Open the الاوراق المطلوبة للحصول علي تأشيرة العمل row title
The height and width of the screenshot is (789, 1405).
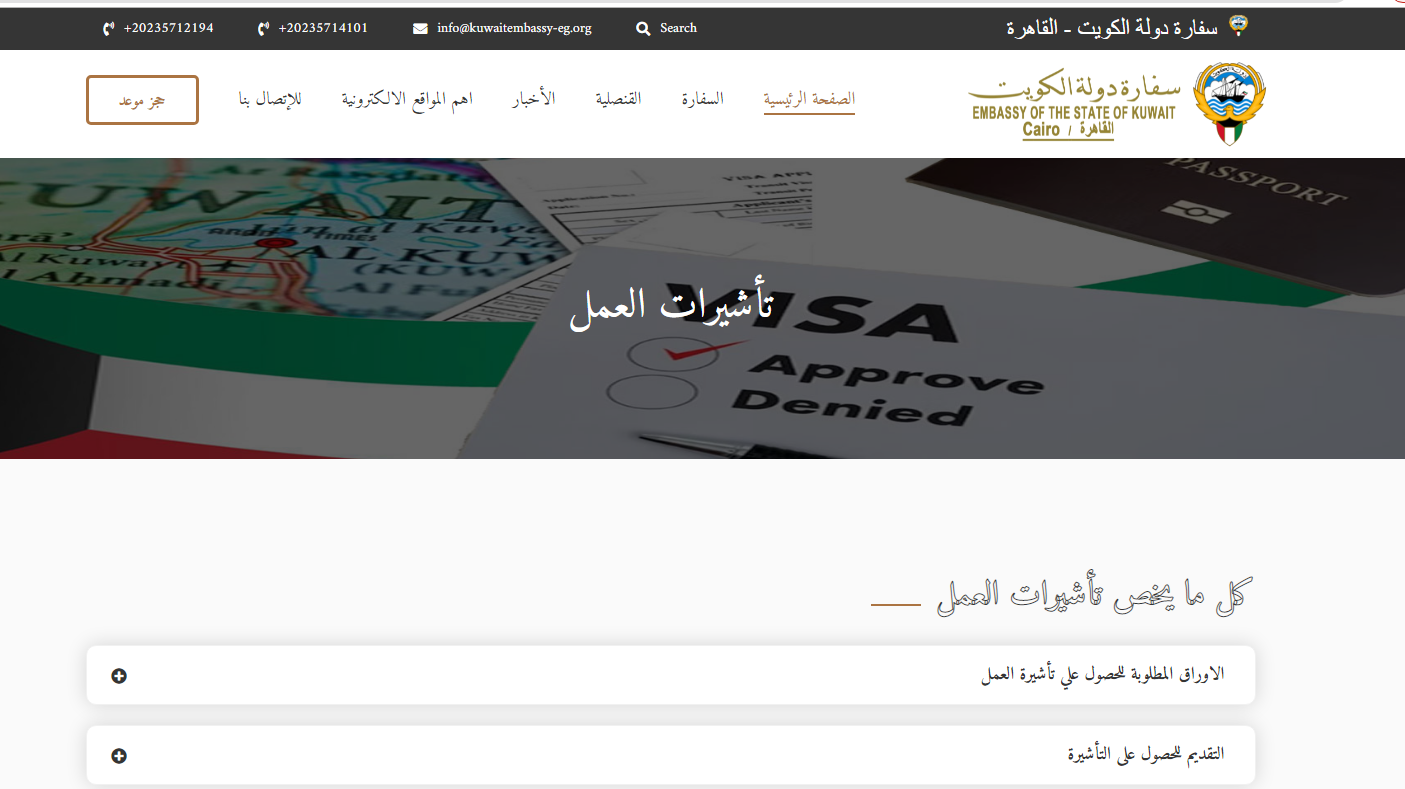[x=1102, y=675]
